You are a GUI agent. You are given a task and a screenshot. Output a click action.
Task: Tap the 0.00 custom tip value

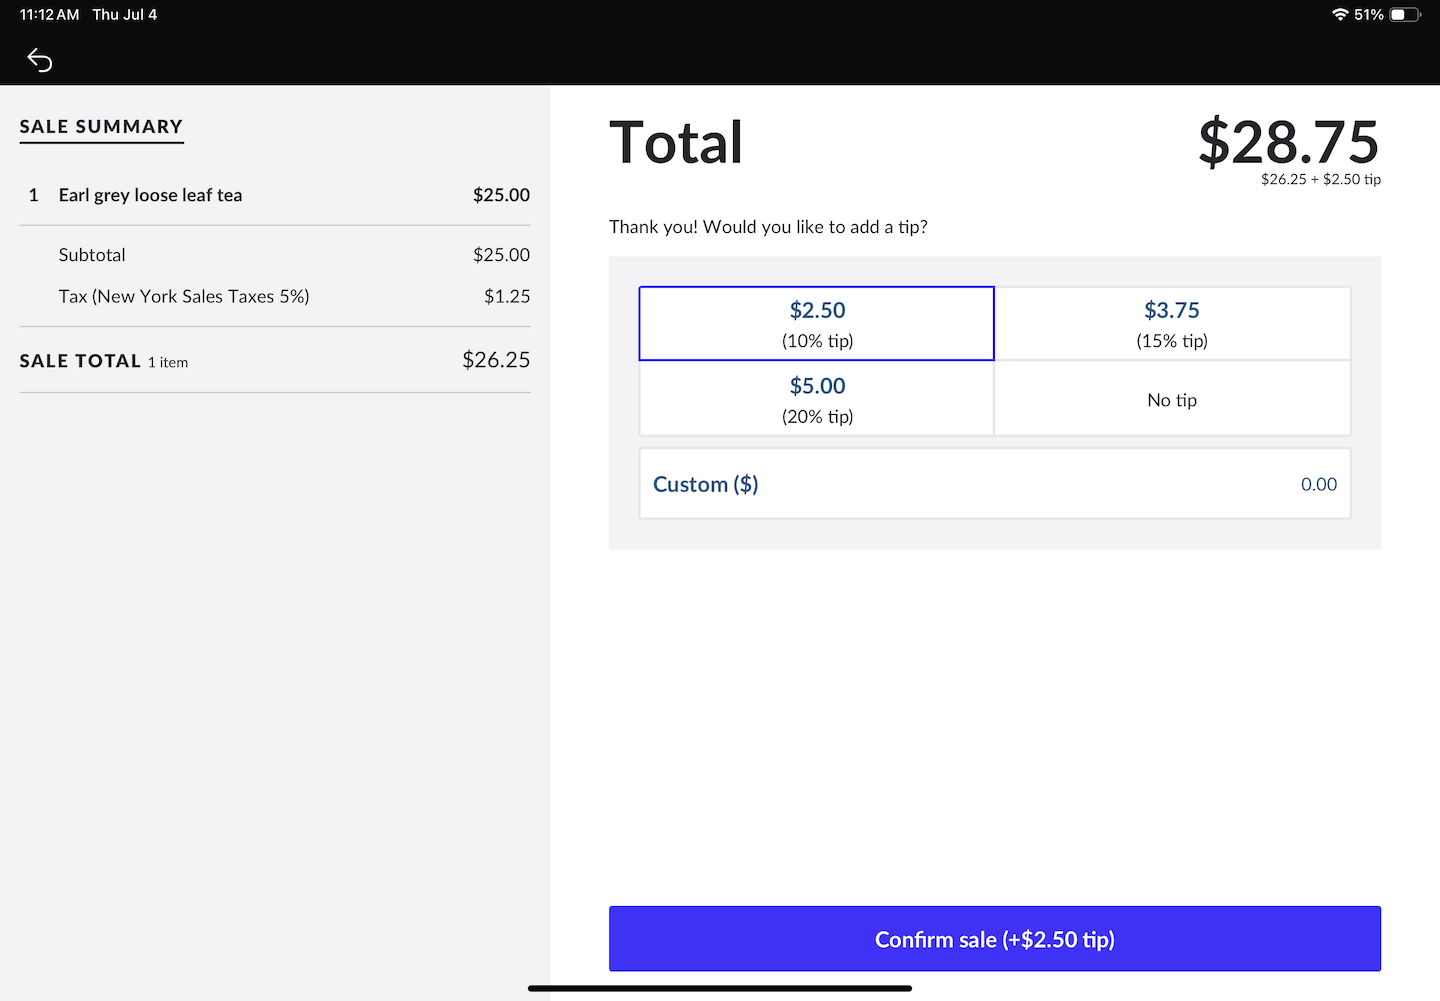1318,484
